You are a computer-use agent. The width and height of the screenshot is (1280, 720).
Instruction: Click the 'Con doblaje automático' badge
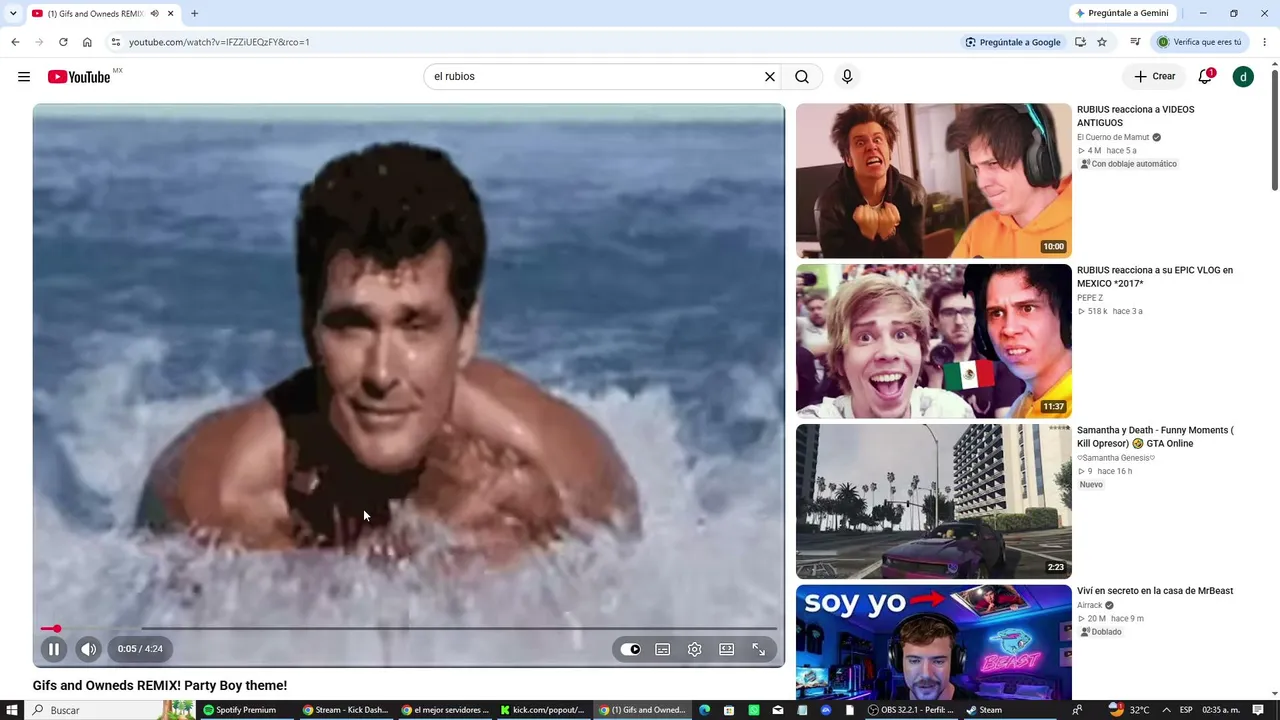(1128, 164)
